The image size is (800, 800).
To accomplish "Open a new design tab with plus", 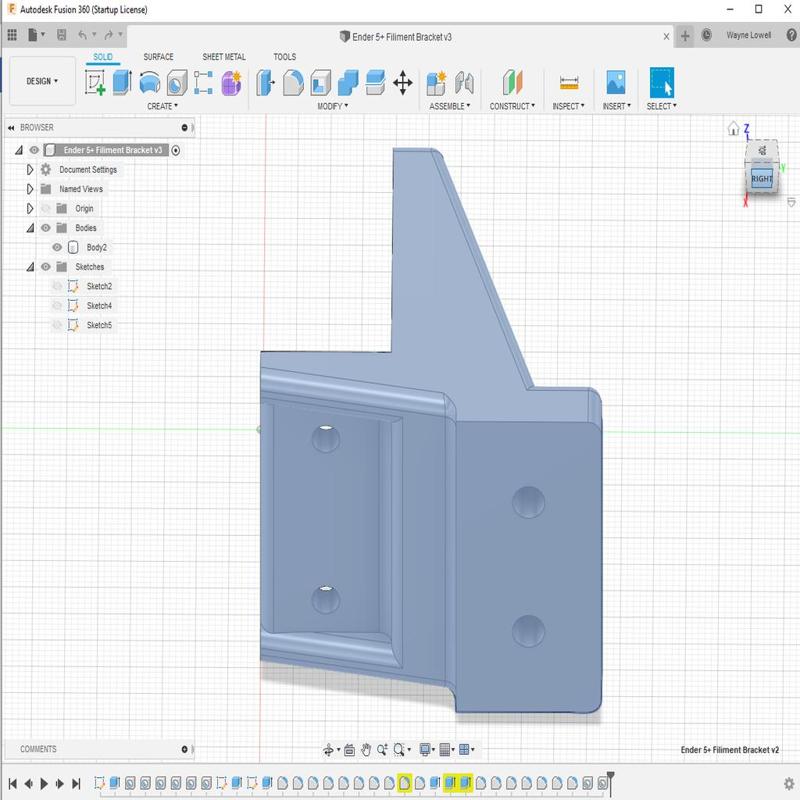I will (x=685, y=36).
